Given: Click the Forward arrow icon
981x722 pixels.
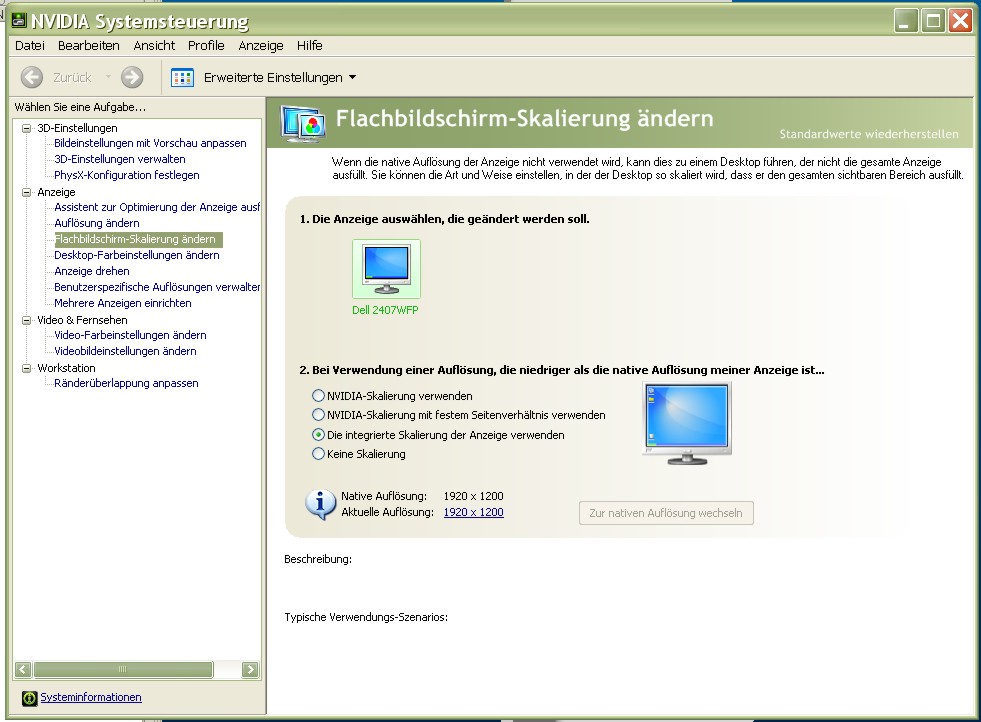Looking at the screenshot, I should [x=131, y=78].
